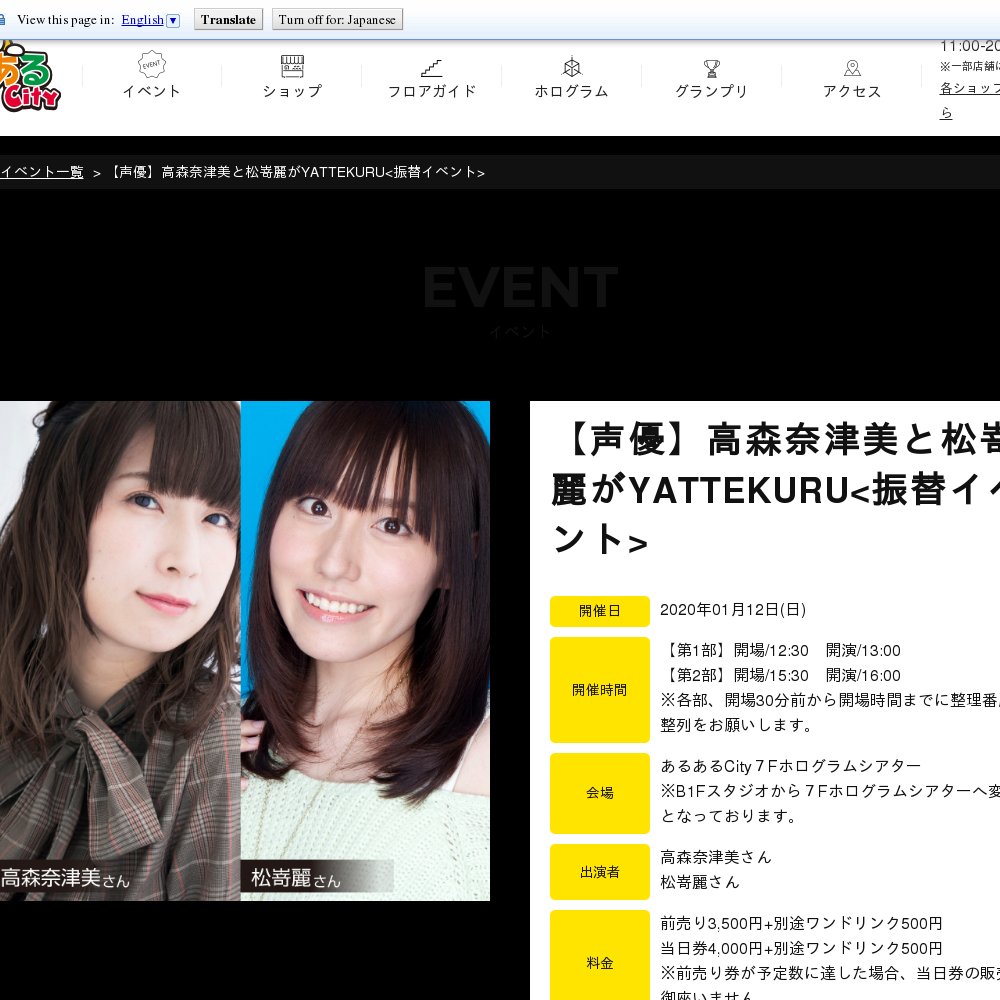Viewport: 1000px width, 1000px height.
Task: Click the floor guide stairs icon
Action: coord(432,68)
